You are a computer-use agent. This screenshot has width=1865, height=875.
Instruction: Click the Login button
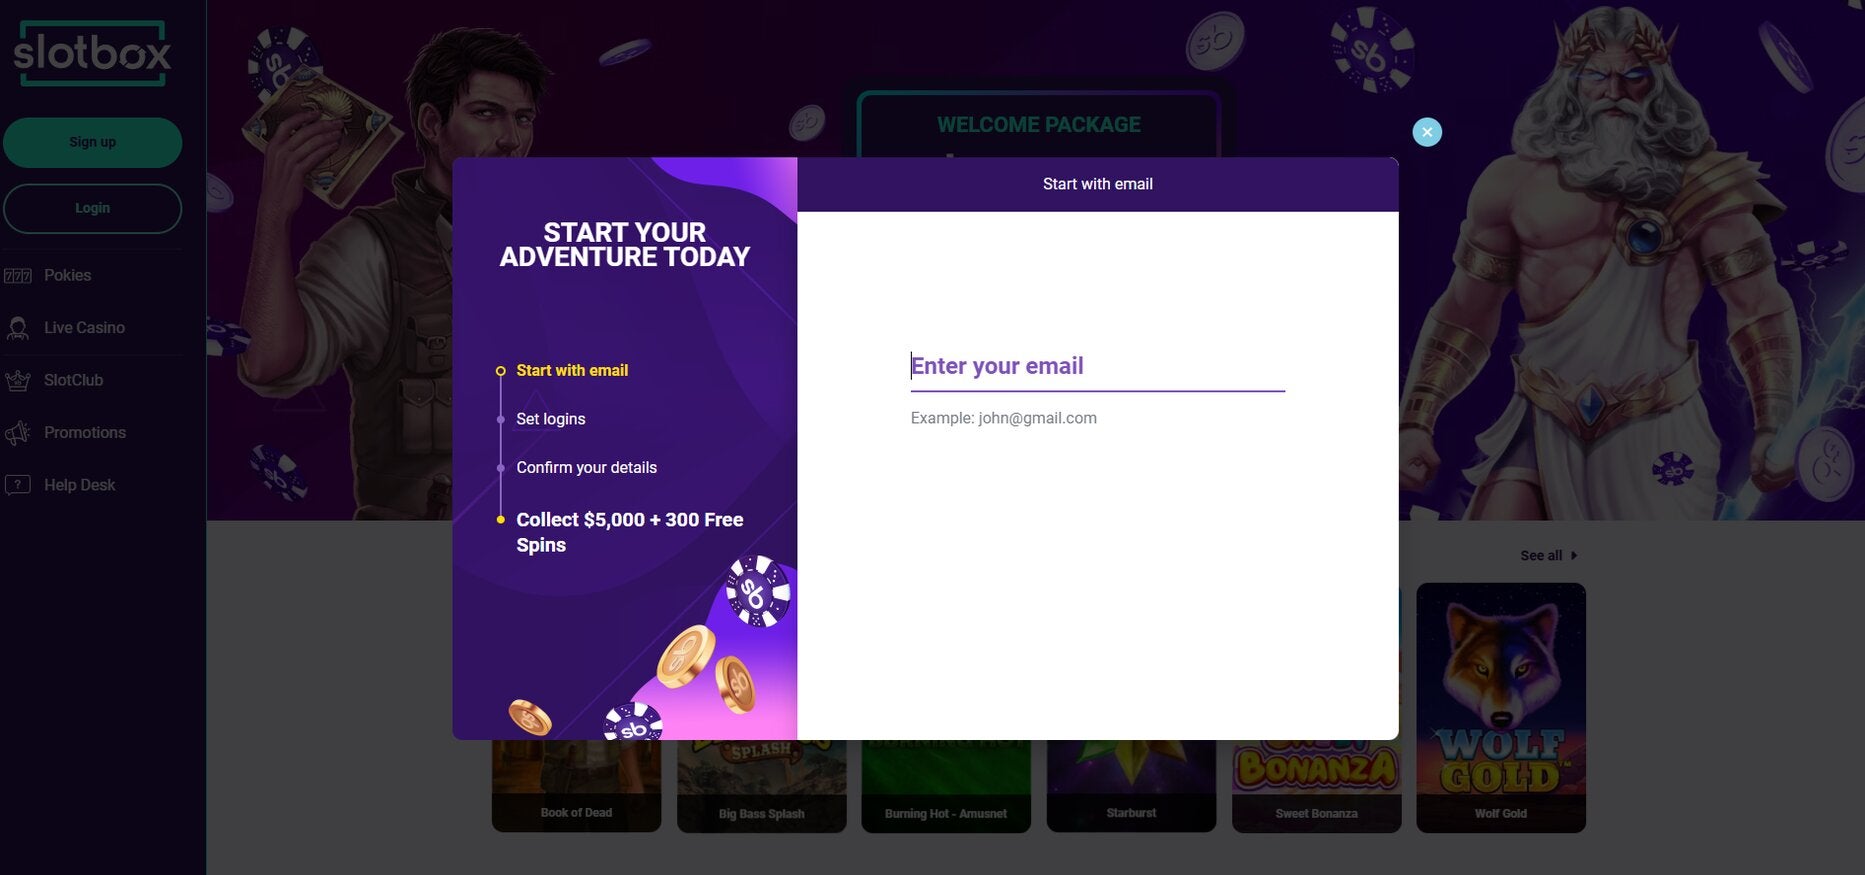click(x=93, y=208)
